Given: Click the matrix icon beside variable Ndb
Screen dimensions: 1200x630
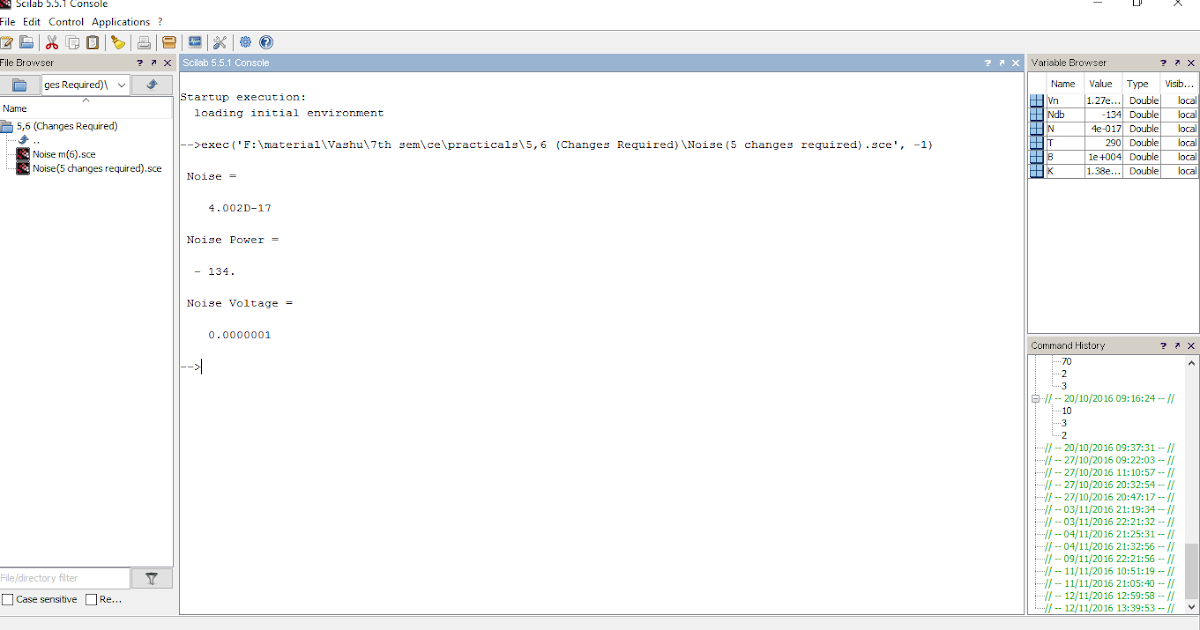Looking at the screenshot, I should click(x=1036, y=115).
